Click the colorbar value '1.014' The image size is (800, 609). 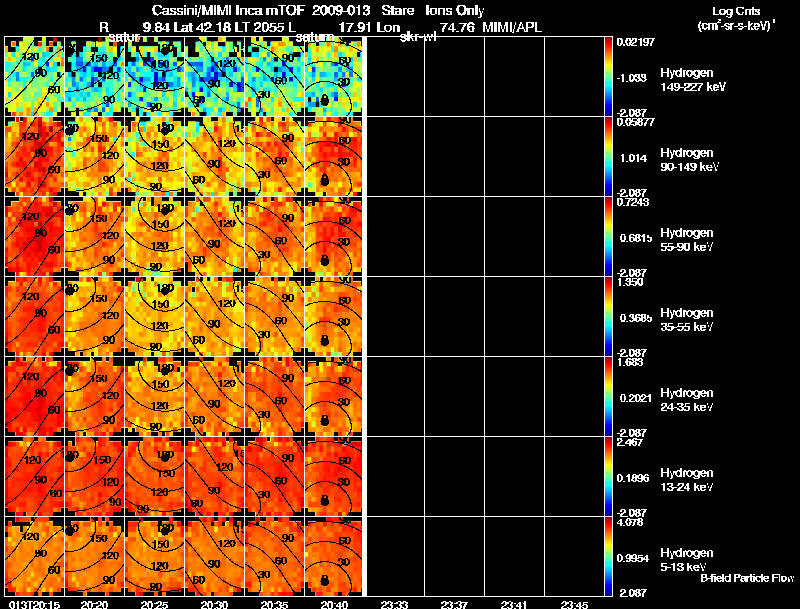[633, 158]
